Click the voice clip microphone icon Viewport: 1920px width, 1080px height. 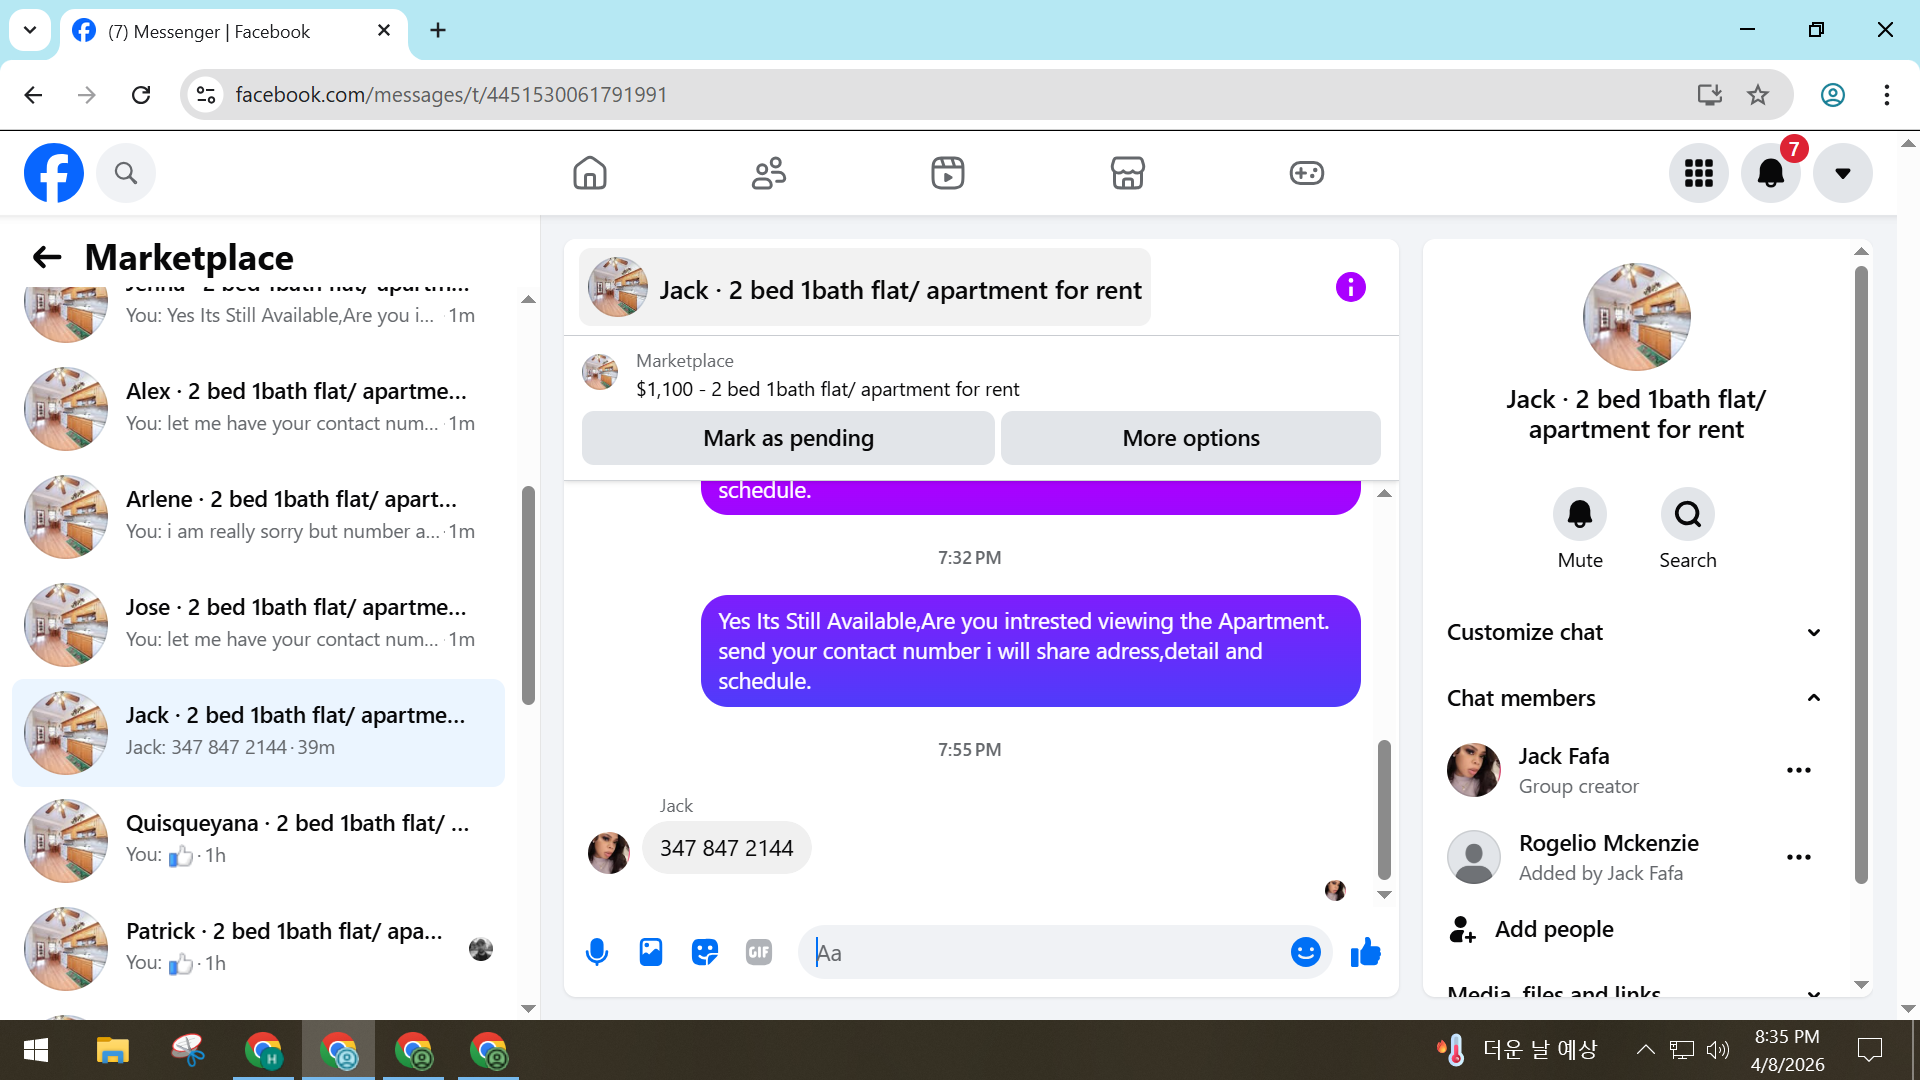pos(597,952)
